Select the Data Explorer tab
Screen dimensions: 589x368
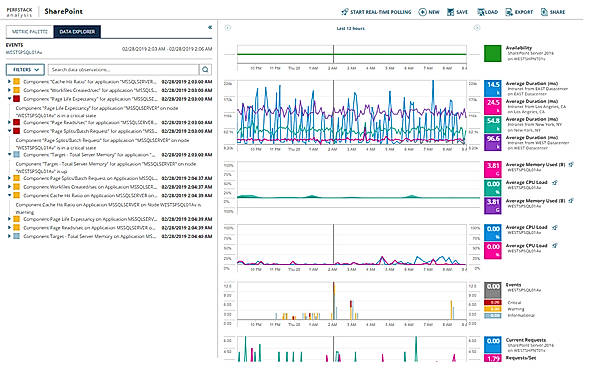77,32
